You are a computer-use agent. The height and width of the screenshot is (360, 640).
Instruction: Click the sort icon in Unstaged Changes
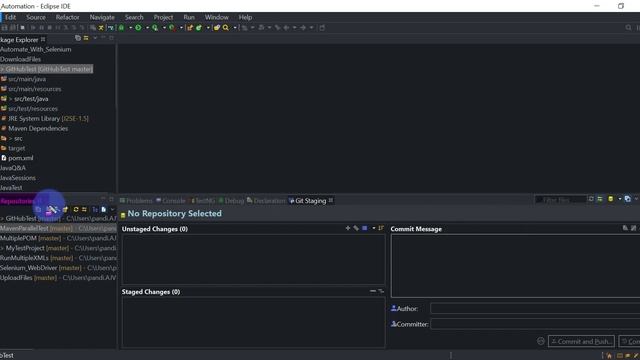381,228
